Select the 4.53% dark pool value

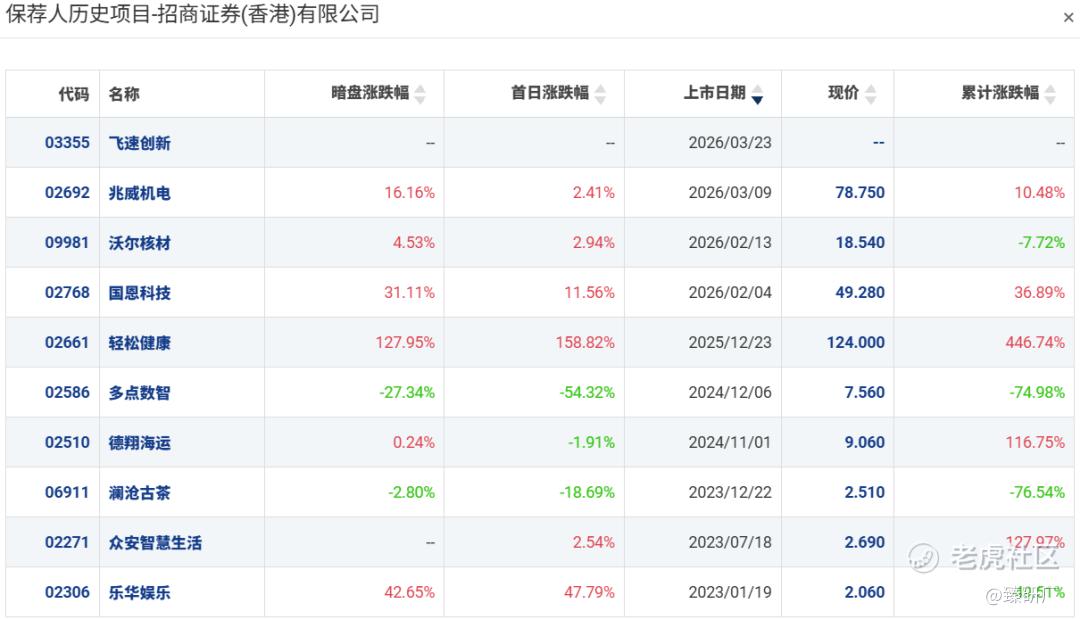click(414, 242)
